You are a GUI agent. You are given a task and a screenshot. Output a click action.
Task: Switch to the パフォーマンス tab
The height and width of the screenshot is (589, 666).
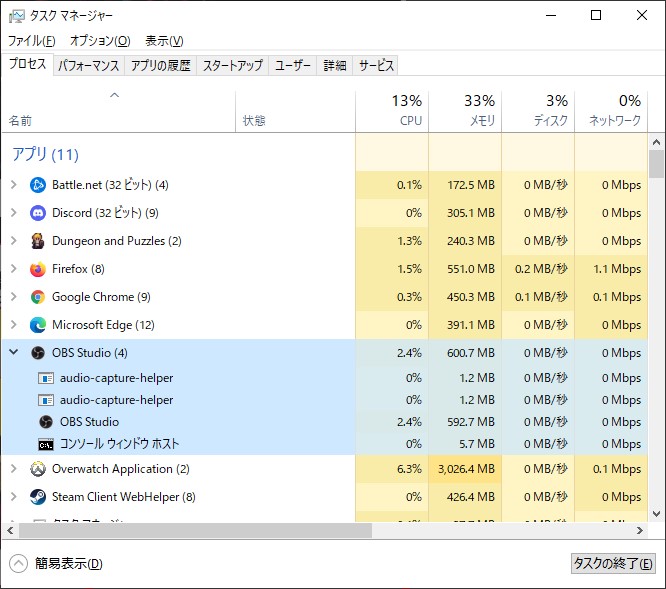coord(89,65)
